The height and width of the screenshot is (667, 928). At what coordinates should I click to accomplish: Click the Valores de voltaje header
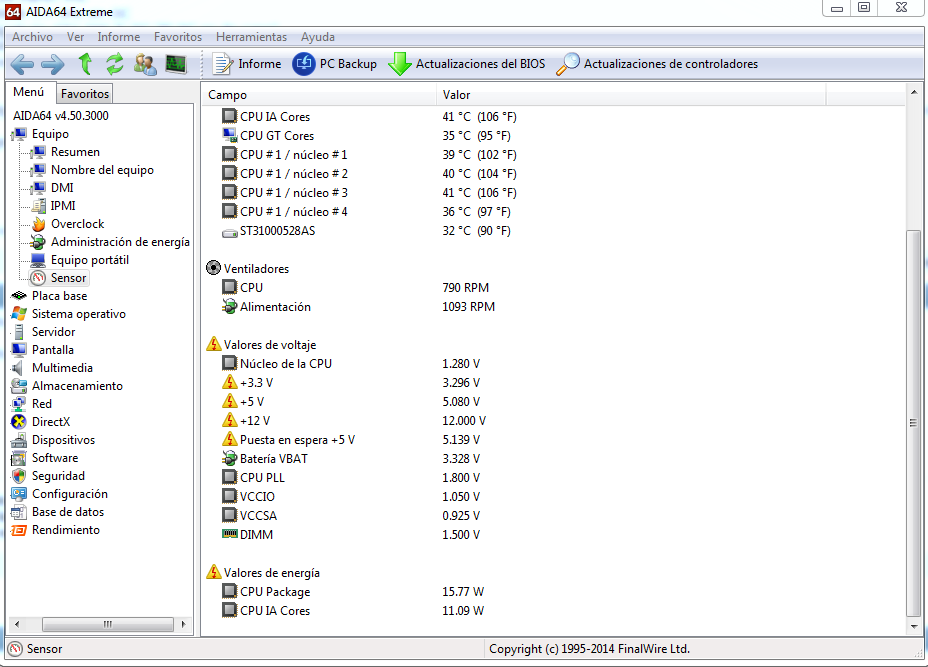(270, 344)
